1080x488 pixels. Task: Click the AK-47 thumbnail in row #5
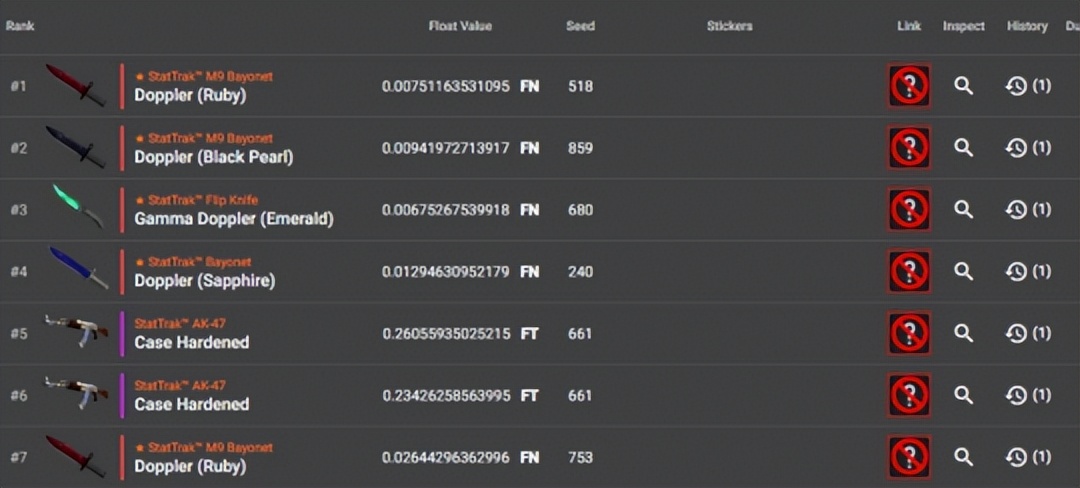point(76,331)
